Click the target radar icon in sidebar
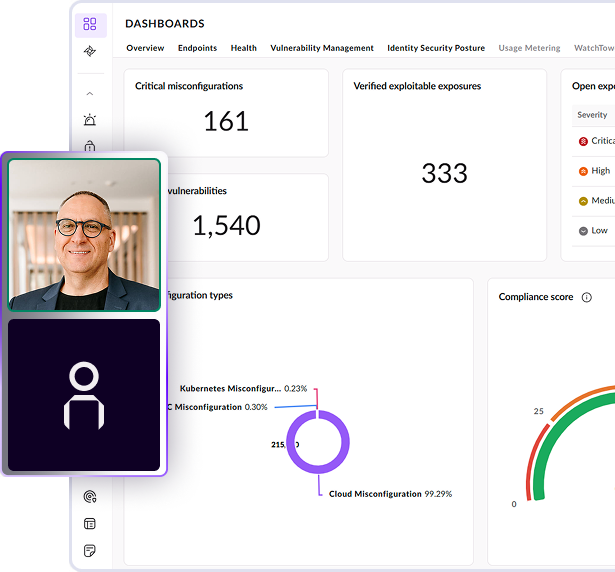The width and height of the screenshot is (615, 572). [x=90, y=496]
